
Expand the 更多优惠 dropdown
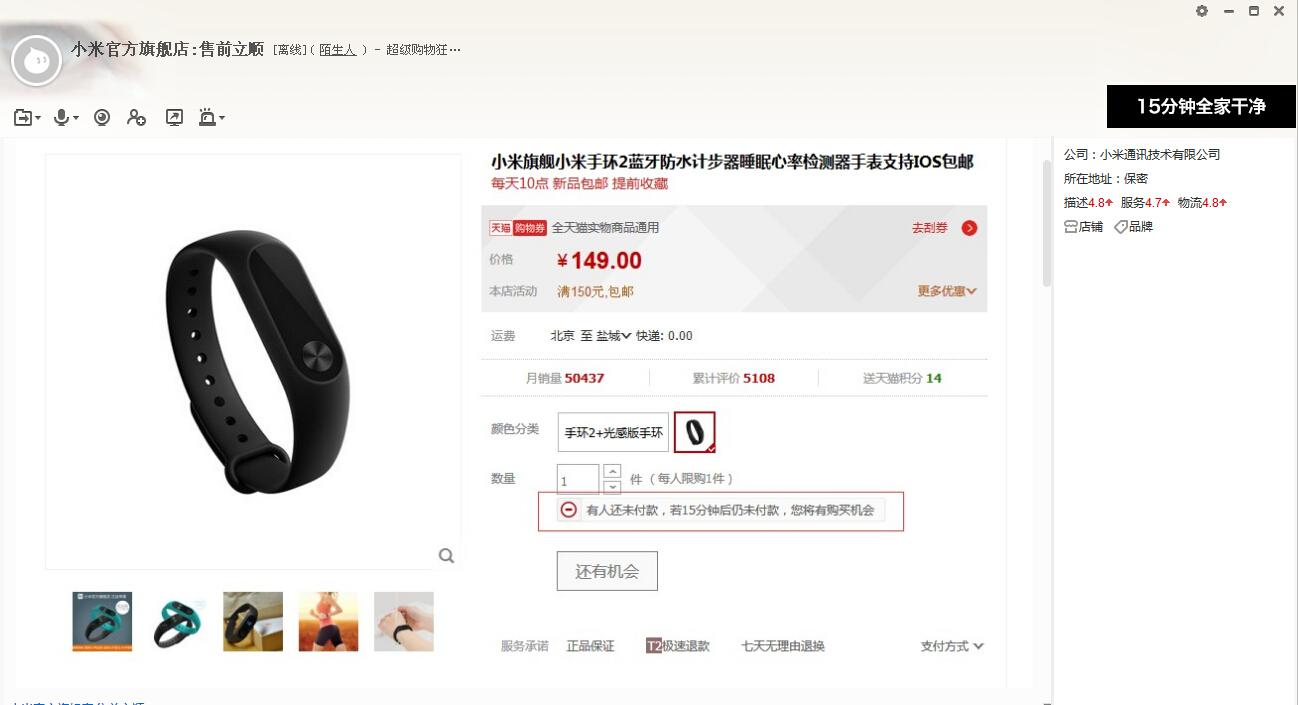pyautogui.click(x=947, y=291)
